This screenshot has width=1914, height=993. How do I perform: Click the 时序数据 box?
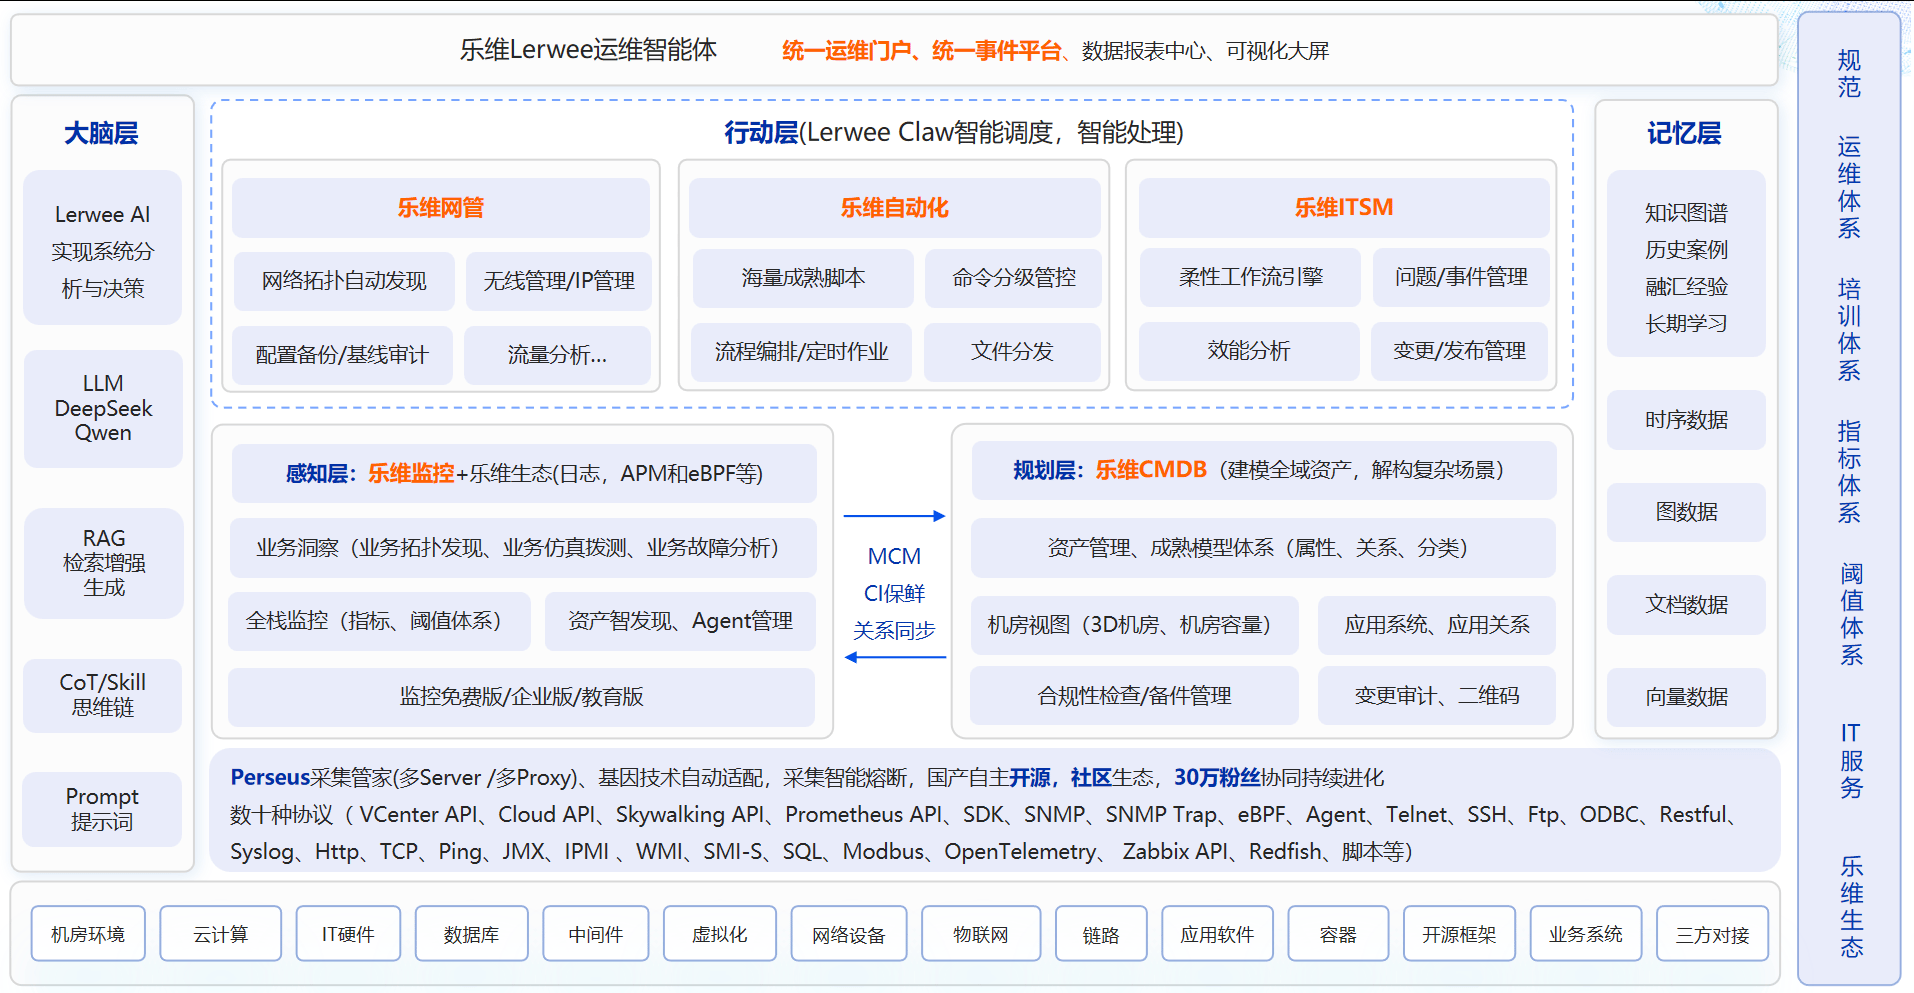coord(1686,420)
